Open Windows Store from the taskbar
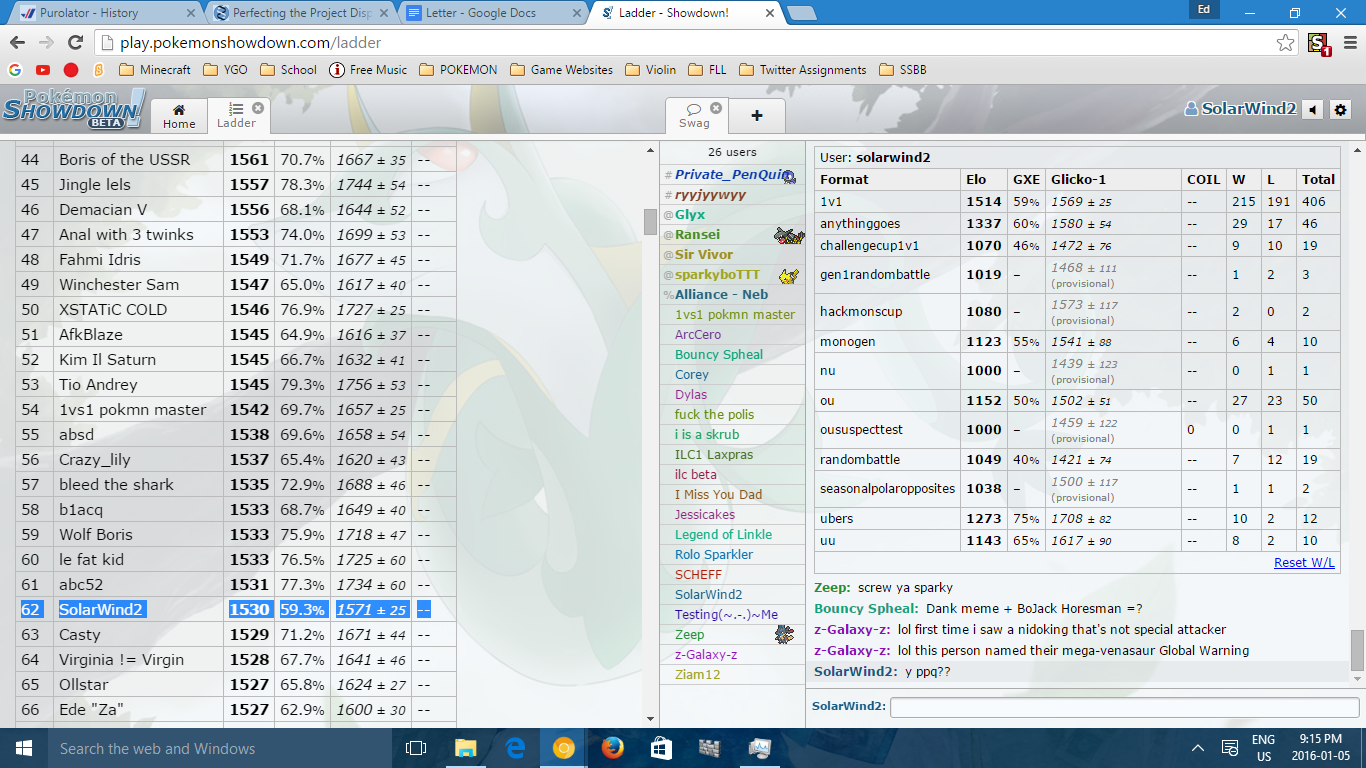 (x=661, y=748)
